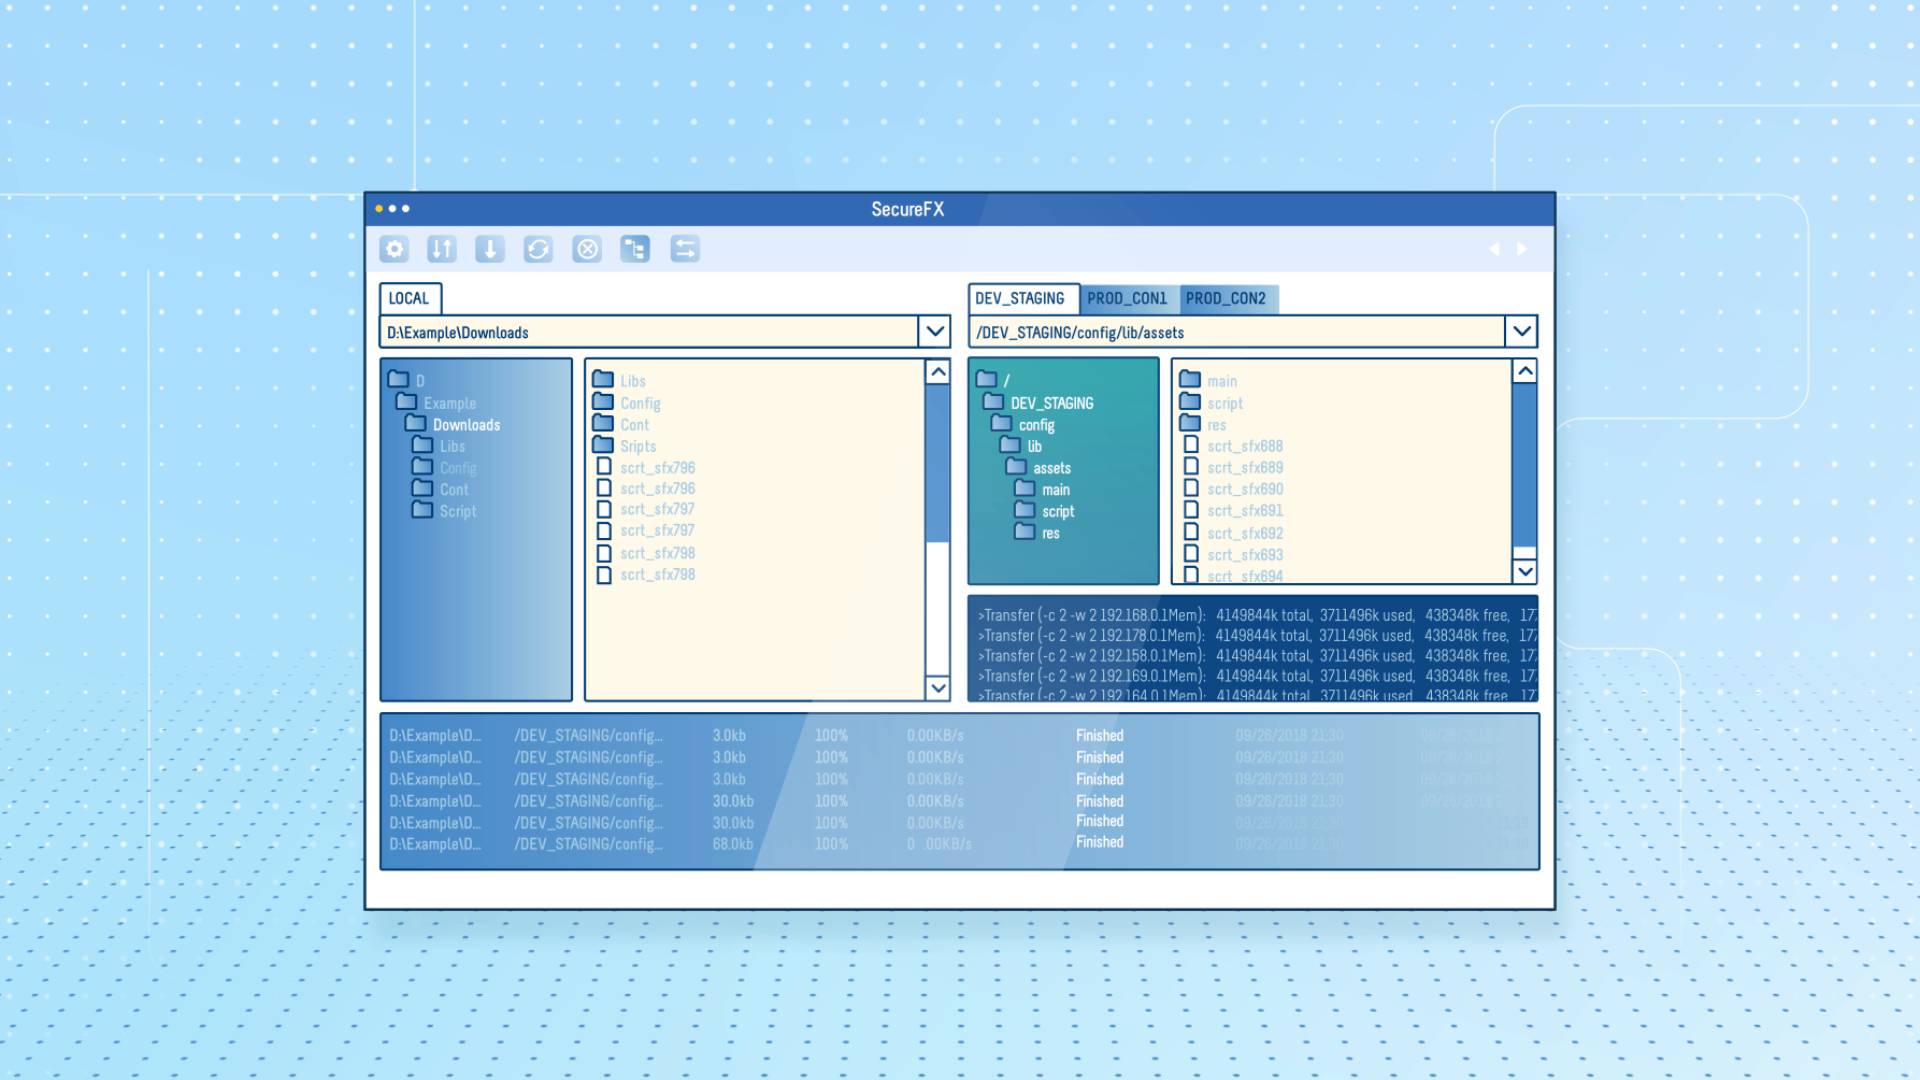This screenshot has height=1080, width=1920.
Task: Select the assets folder in remote tree
Action: coord(1051,468)
